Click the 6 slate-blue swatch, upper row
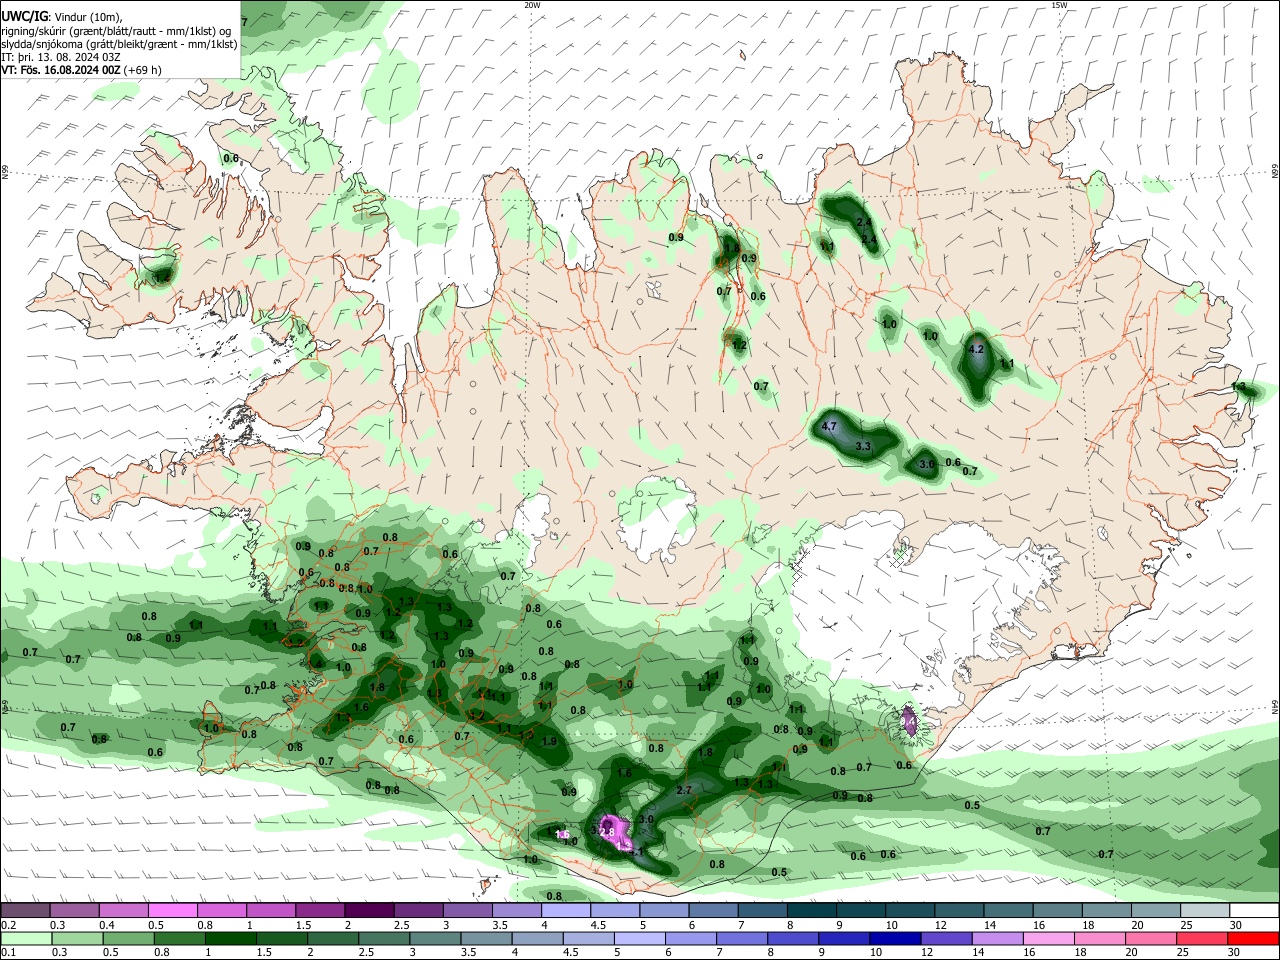 click(x=713, y=910)
